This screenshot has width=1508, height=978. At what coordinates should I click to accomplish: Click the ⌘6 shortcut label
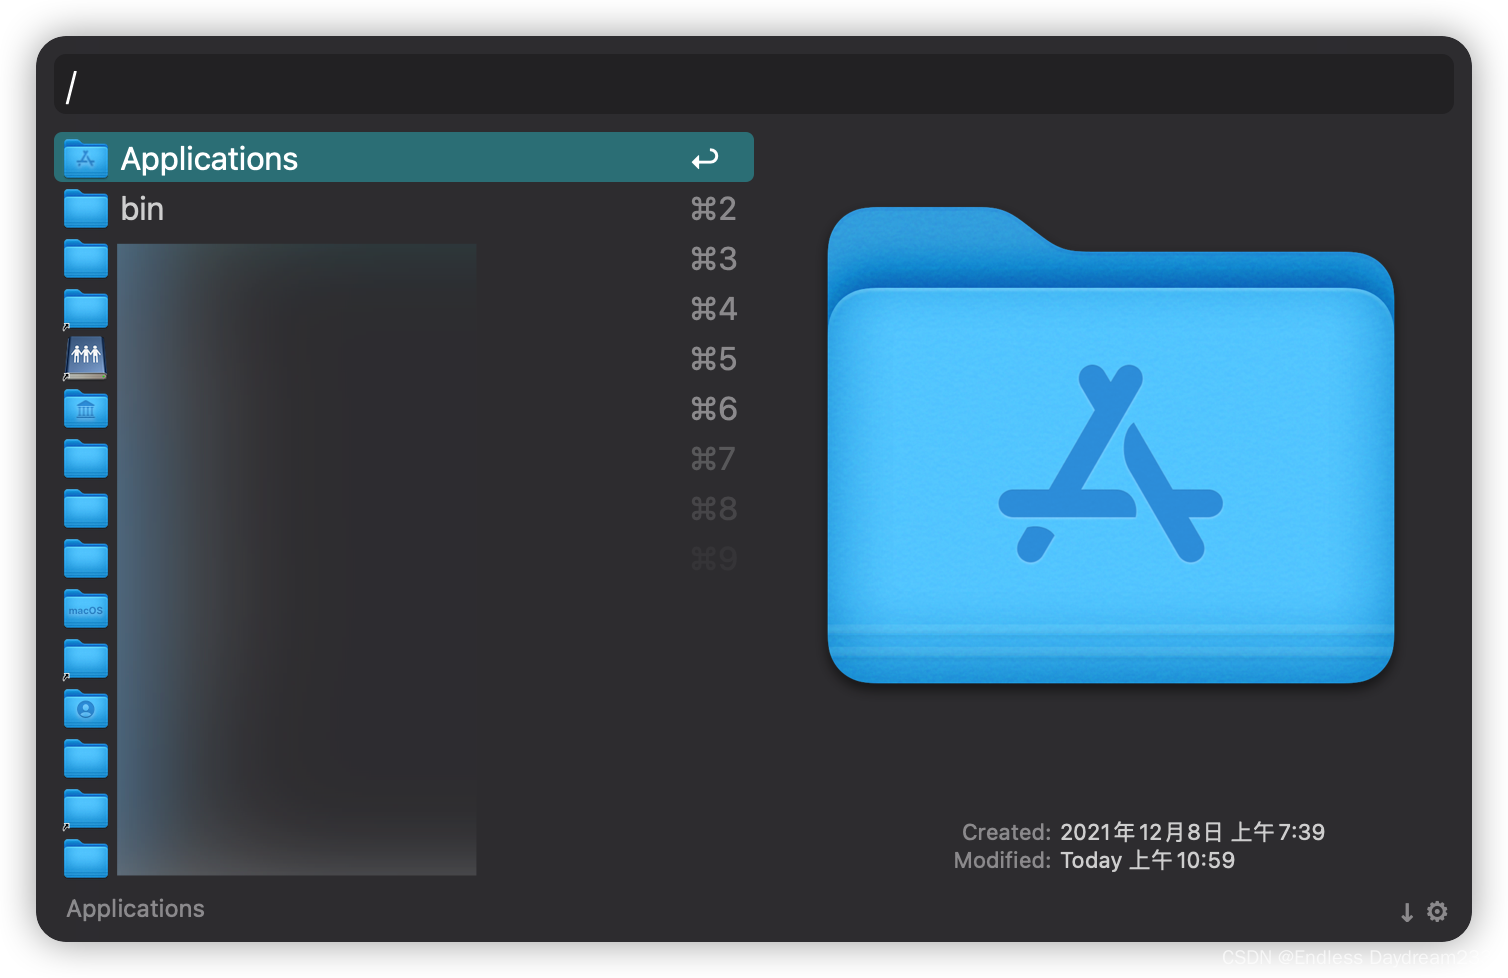tap(713, 409)
